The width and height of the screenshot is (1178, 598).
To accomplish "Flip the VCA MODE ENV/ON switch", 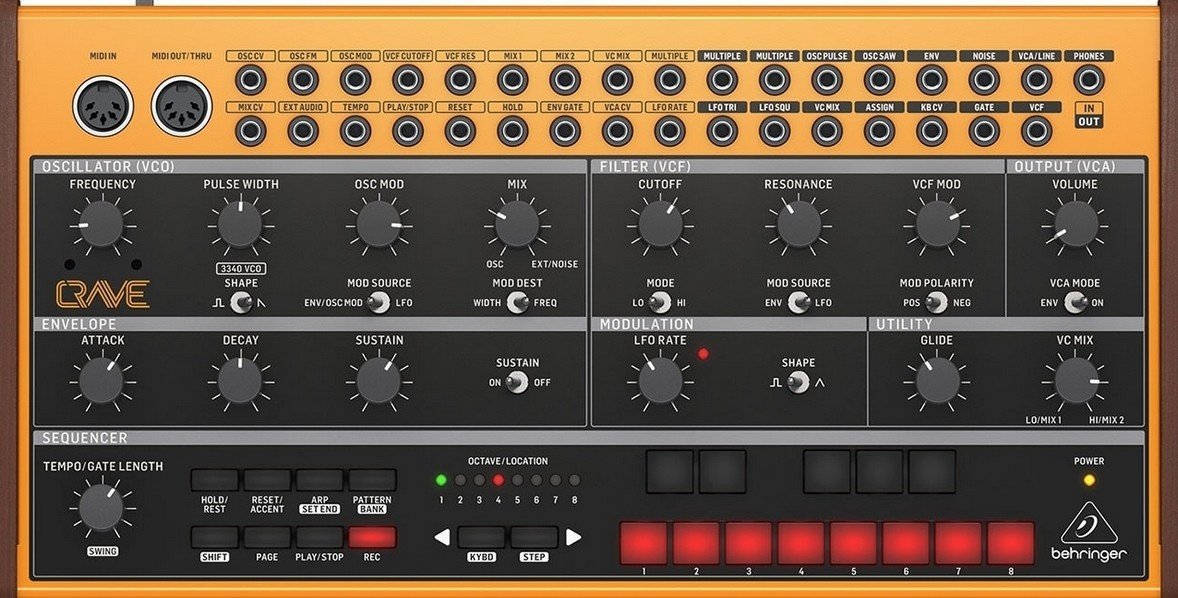I will [1075, 303].
